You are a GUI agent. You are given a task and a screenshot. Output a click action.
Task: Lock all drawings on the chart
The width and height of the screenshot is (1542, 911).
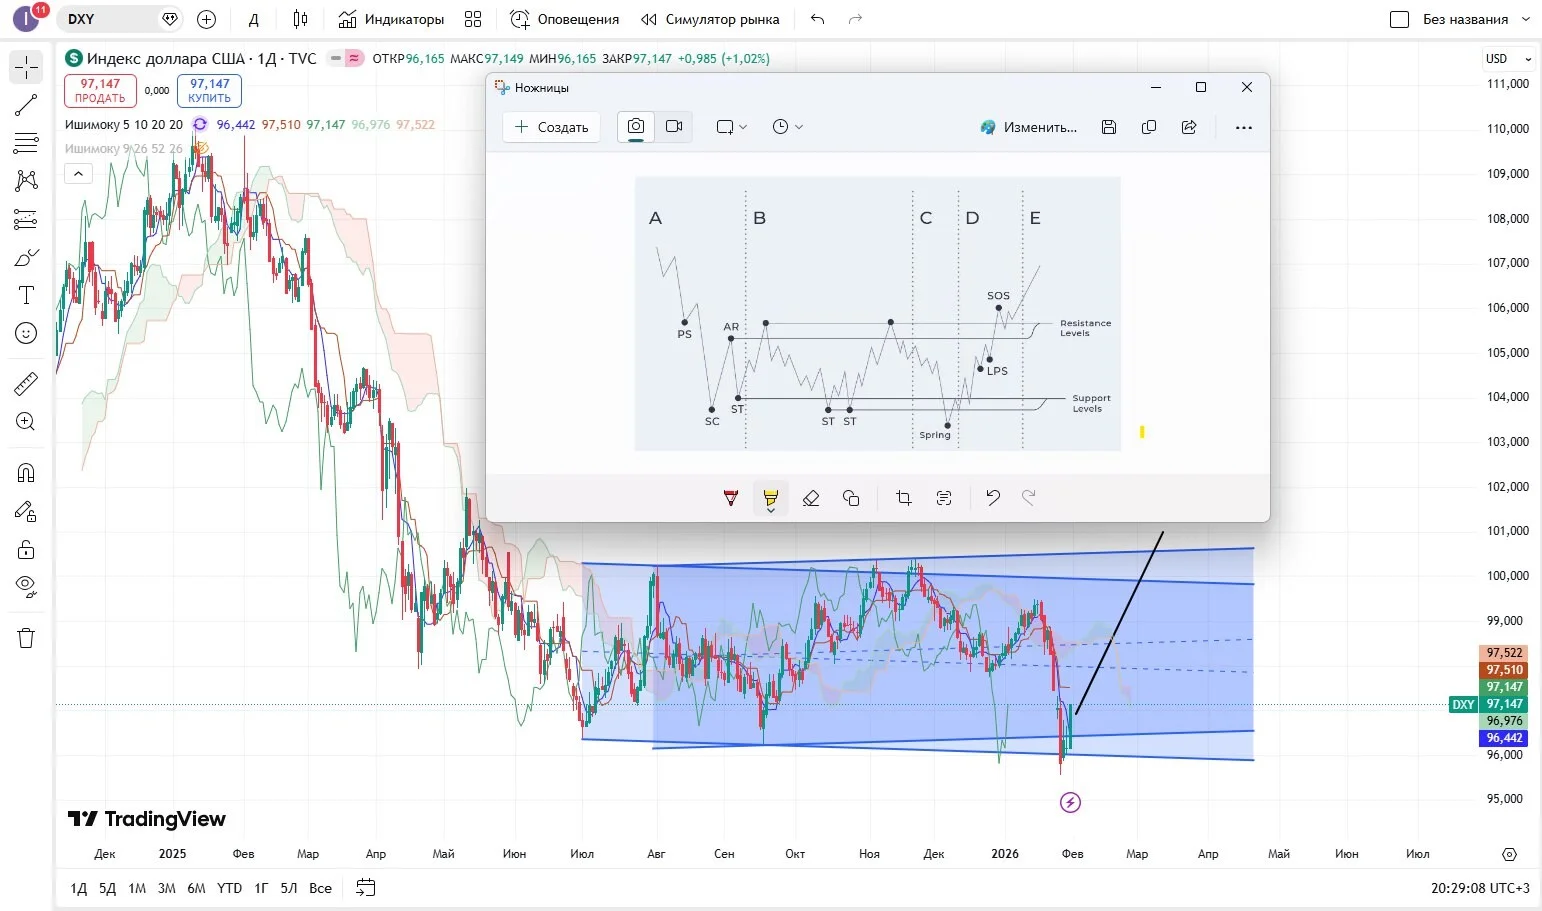(26, 549)
